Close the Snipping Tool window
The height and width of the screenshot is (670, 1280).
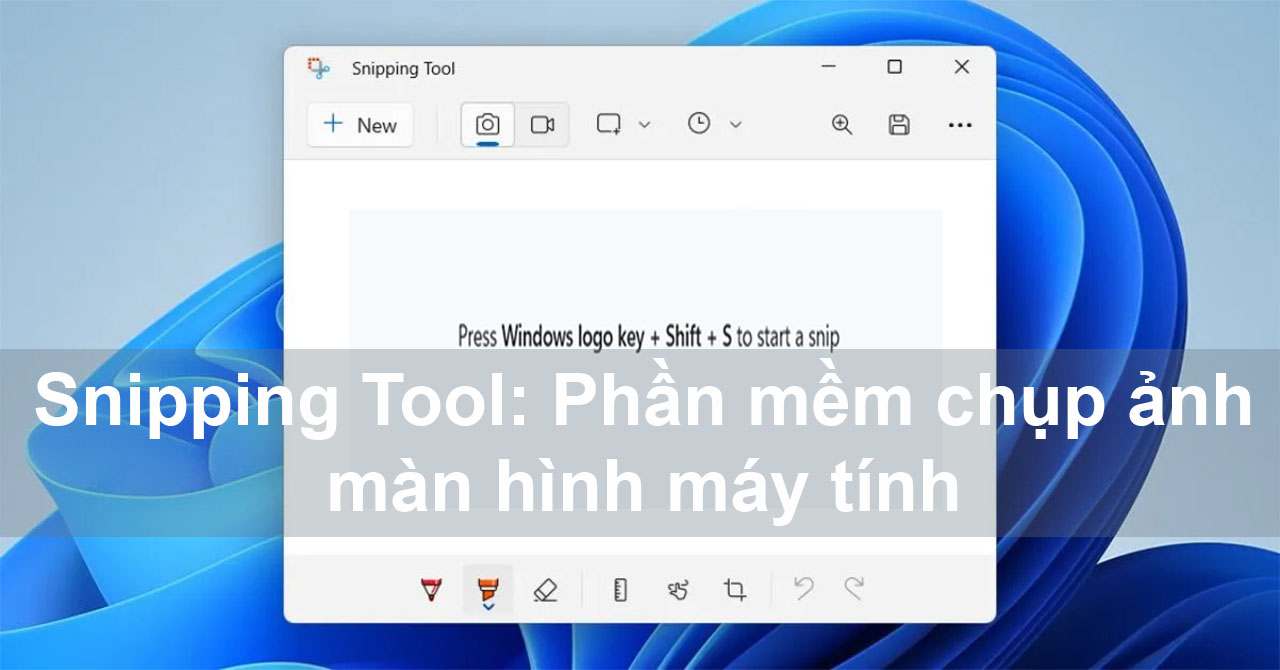coord(962,67)
